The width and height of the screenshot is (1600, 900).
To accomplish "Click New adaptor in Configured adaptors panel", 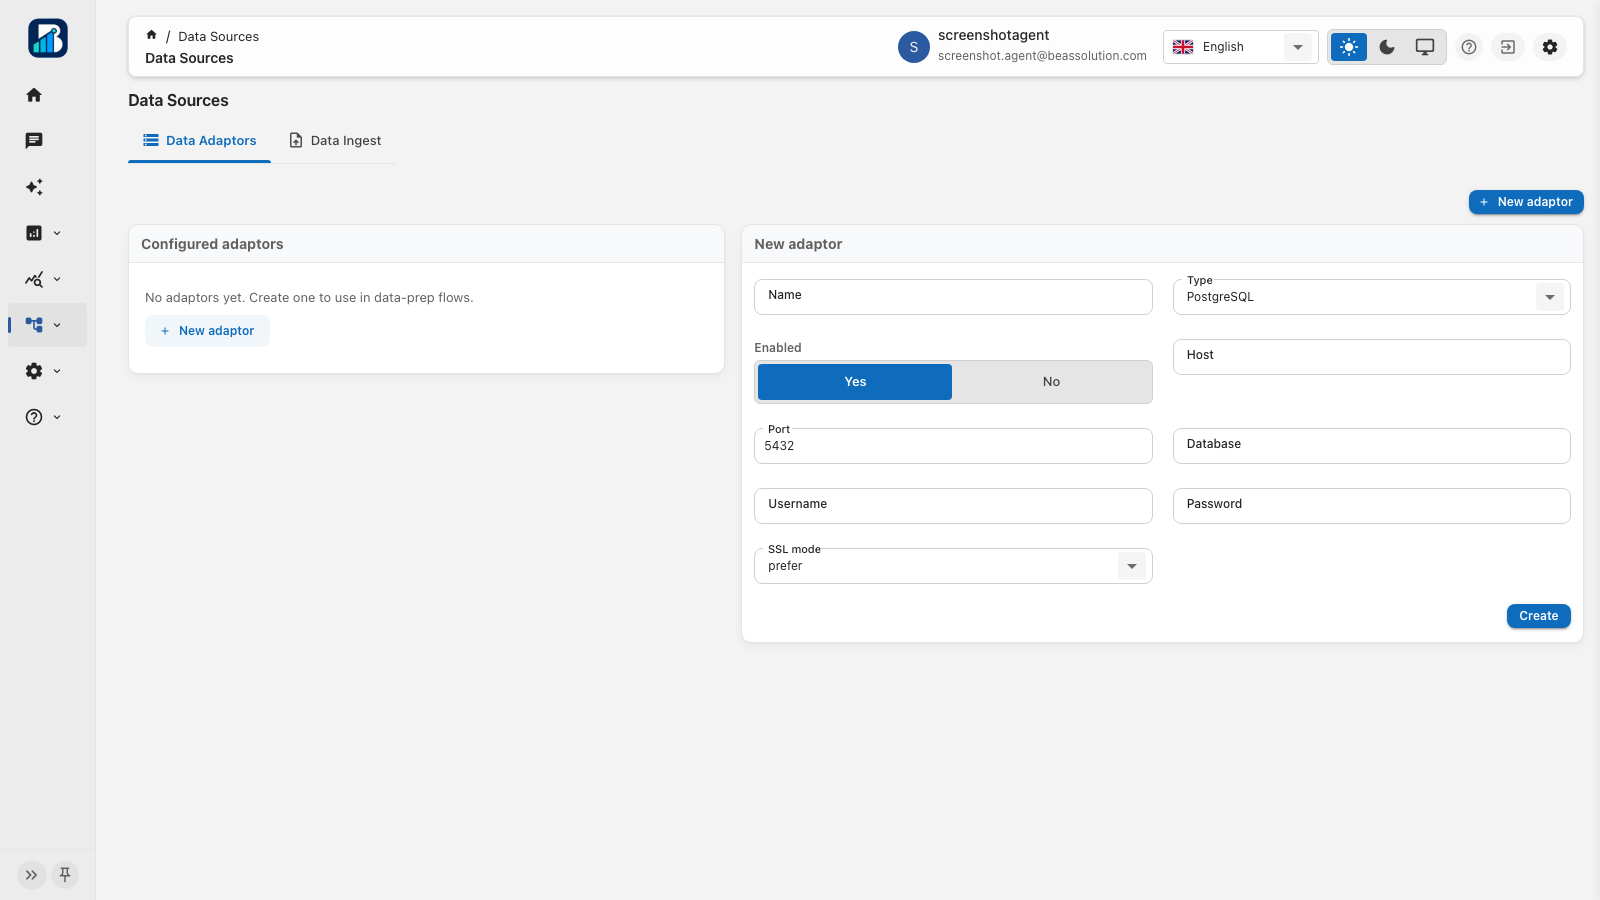I will coord(207,331).
